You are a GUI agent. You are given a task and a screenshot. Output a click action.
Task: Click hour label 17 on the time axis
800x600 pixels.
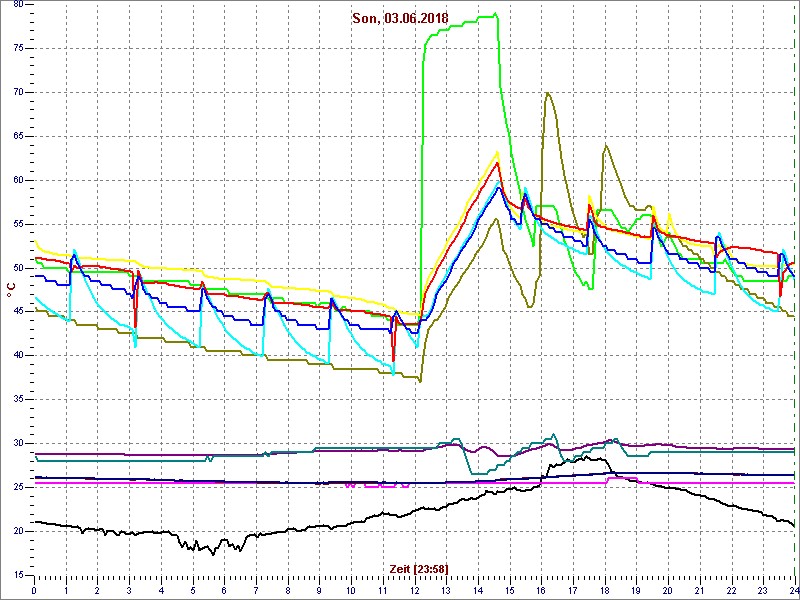coord(573,589)
